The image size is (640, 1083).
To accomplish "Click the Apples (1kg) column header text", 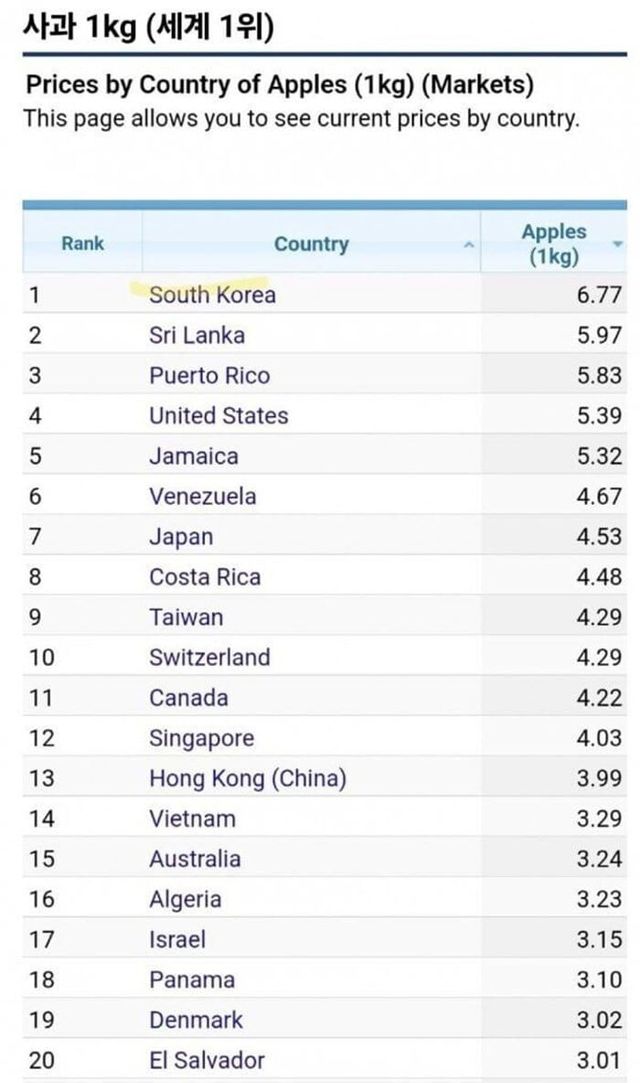I will coord(553,243).
